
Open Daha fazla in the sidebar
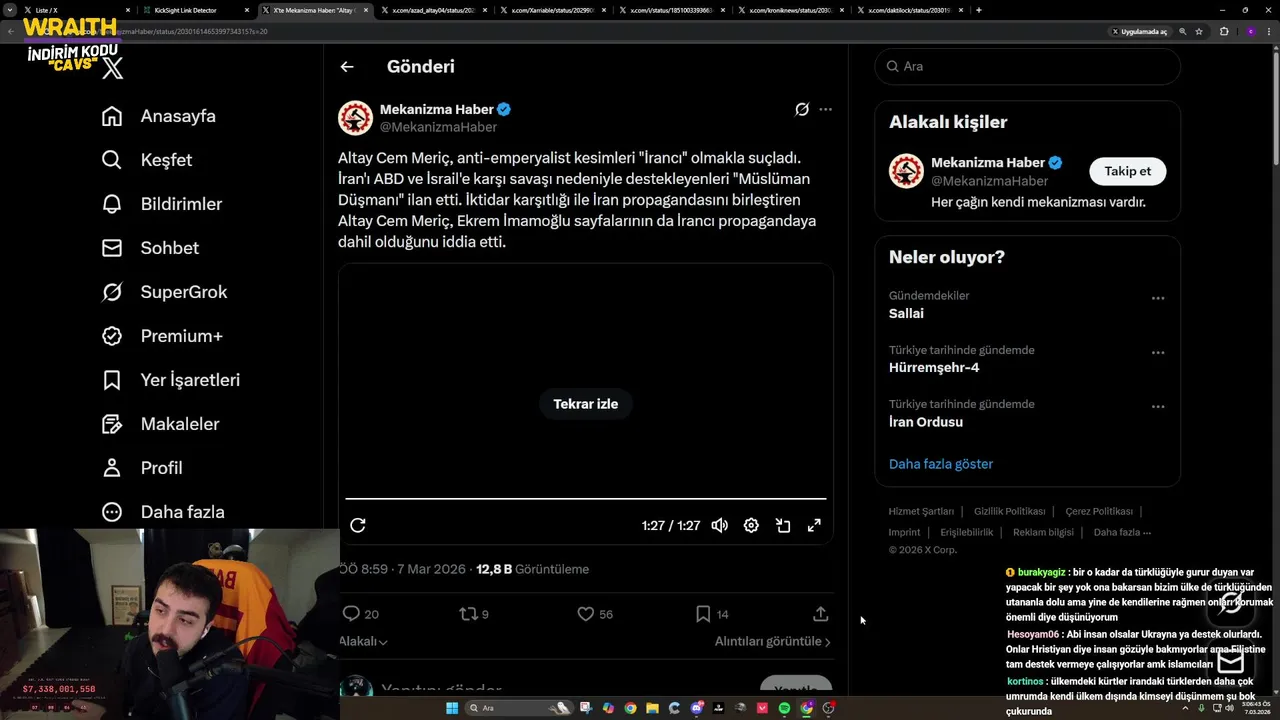click(162, 512)
